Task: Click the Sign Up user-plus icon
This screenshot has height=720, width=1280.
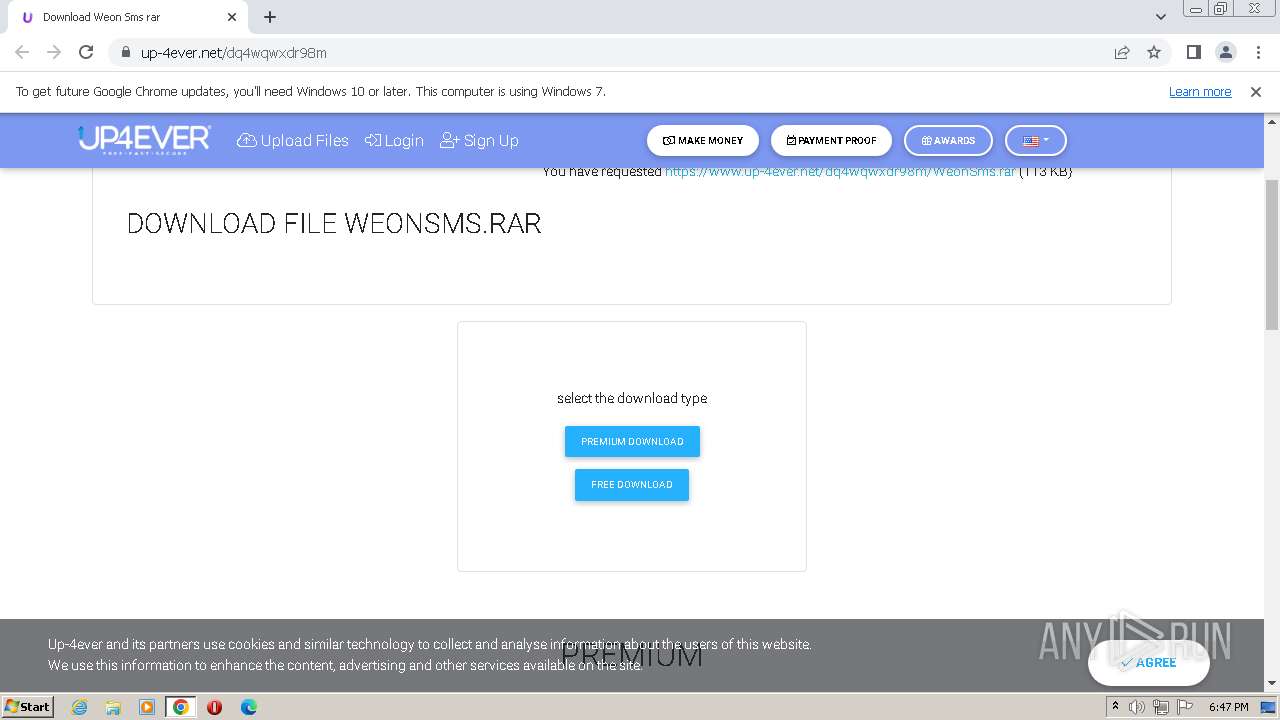Action: (x=450, y=140)
